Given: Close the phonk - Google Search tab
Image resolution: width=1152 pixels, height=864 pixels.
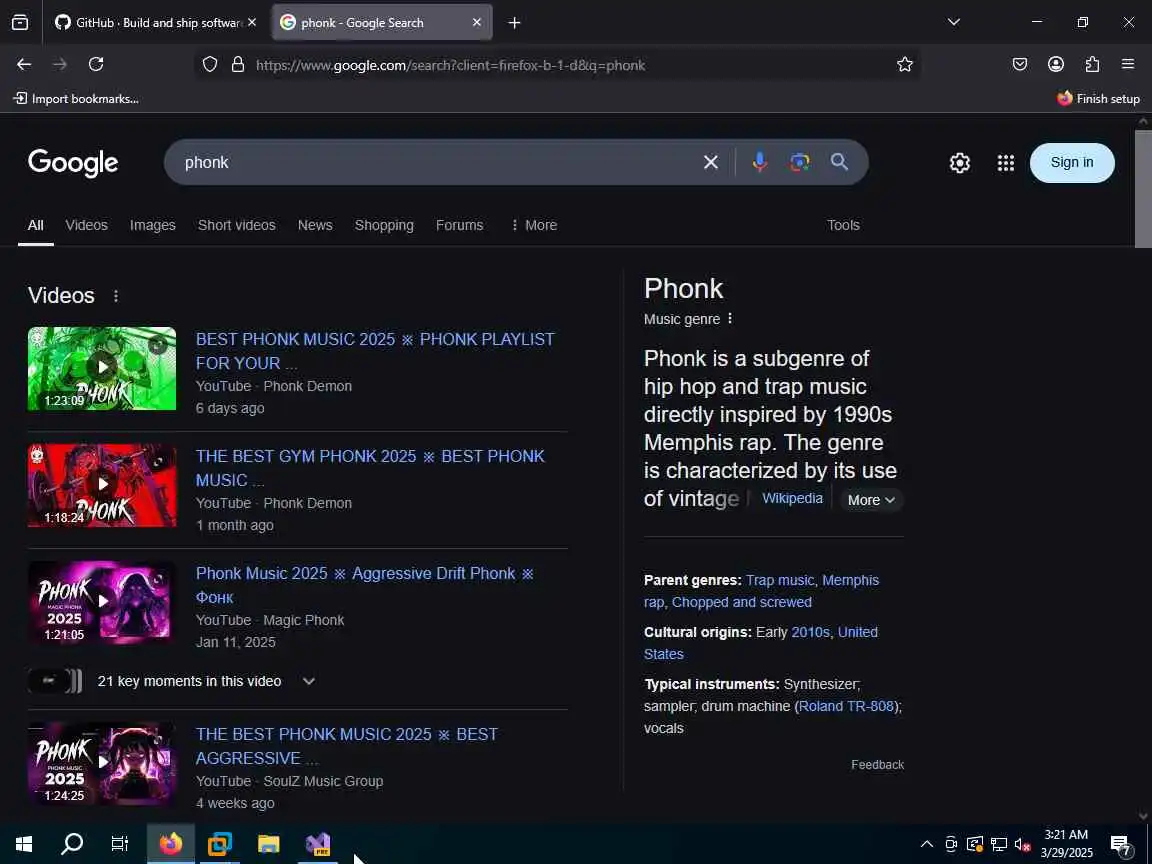Looking at the screenshot, I should pyautogui.click(x=476, y=23).
